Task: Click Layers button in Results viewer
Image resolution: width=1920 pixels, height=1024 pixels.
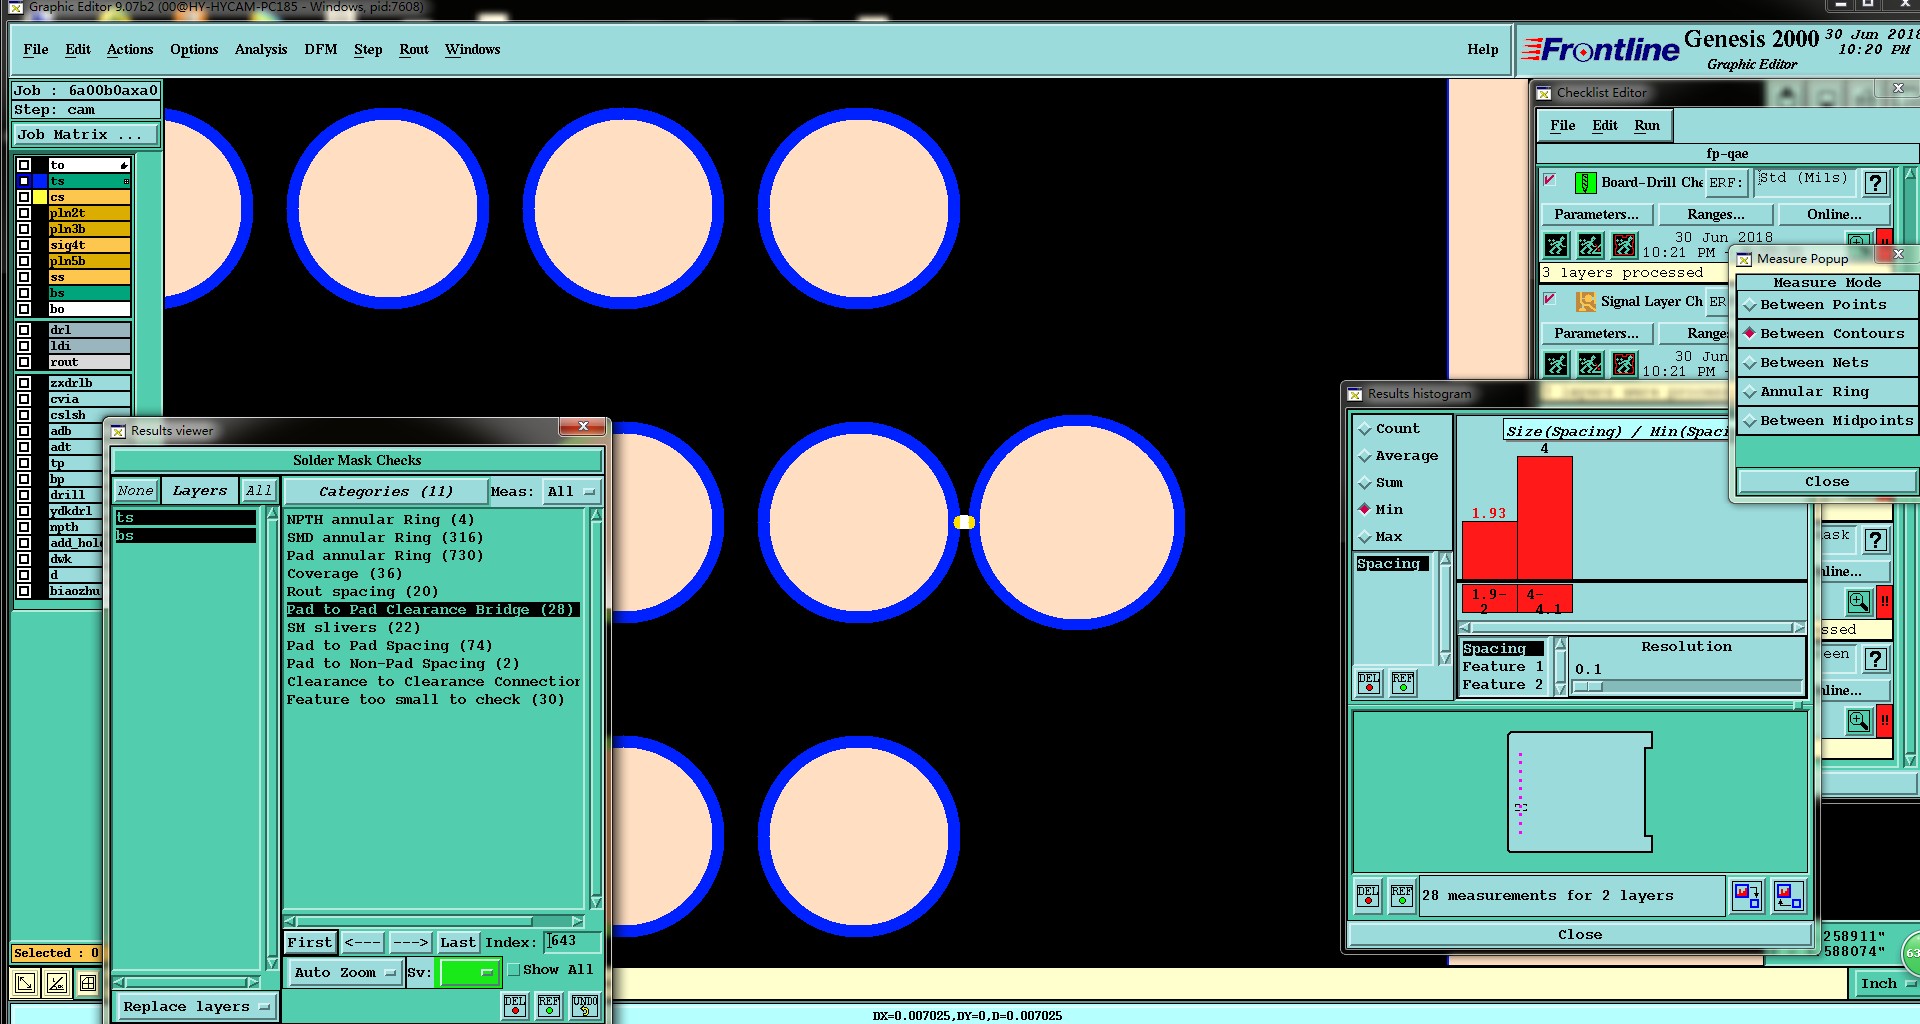Action: click(x=200, y=491)
